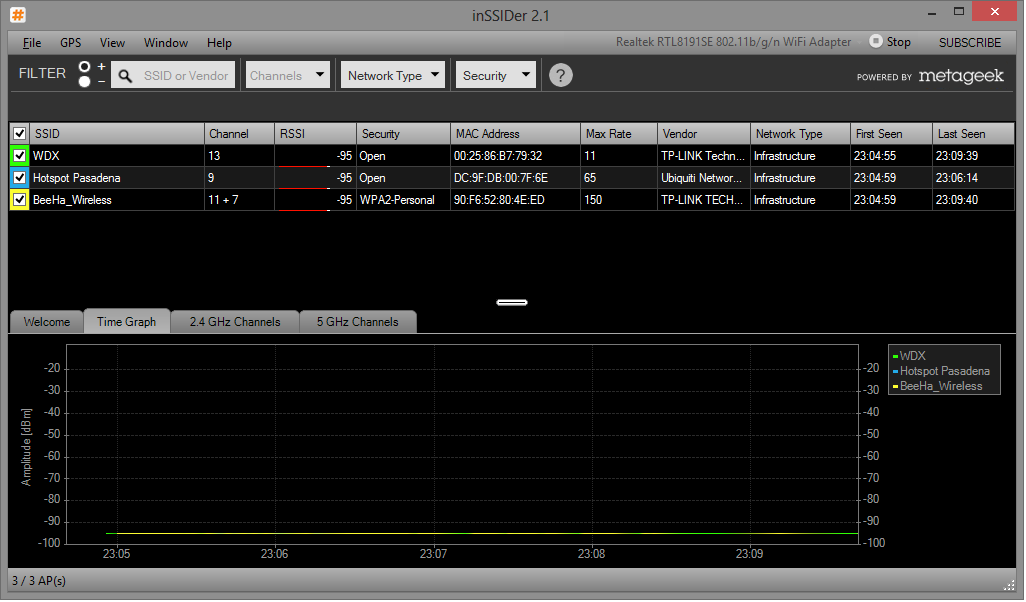Screen dimensions: 1026x602
Task: Sort by Channel column header
Action: (x=239, y=133)
